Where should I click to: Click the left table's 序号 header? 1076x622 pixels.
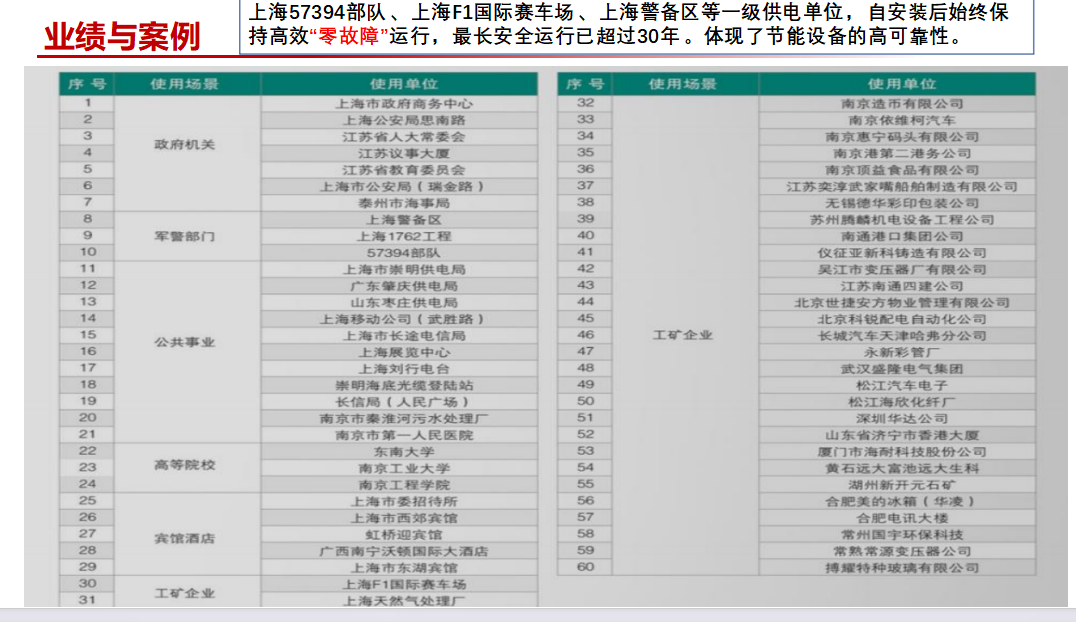87,84
